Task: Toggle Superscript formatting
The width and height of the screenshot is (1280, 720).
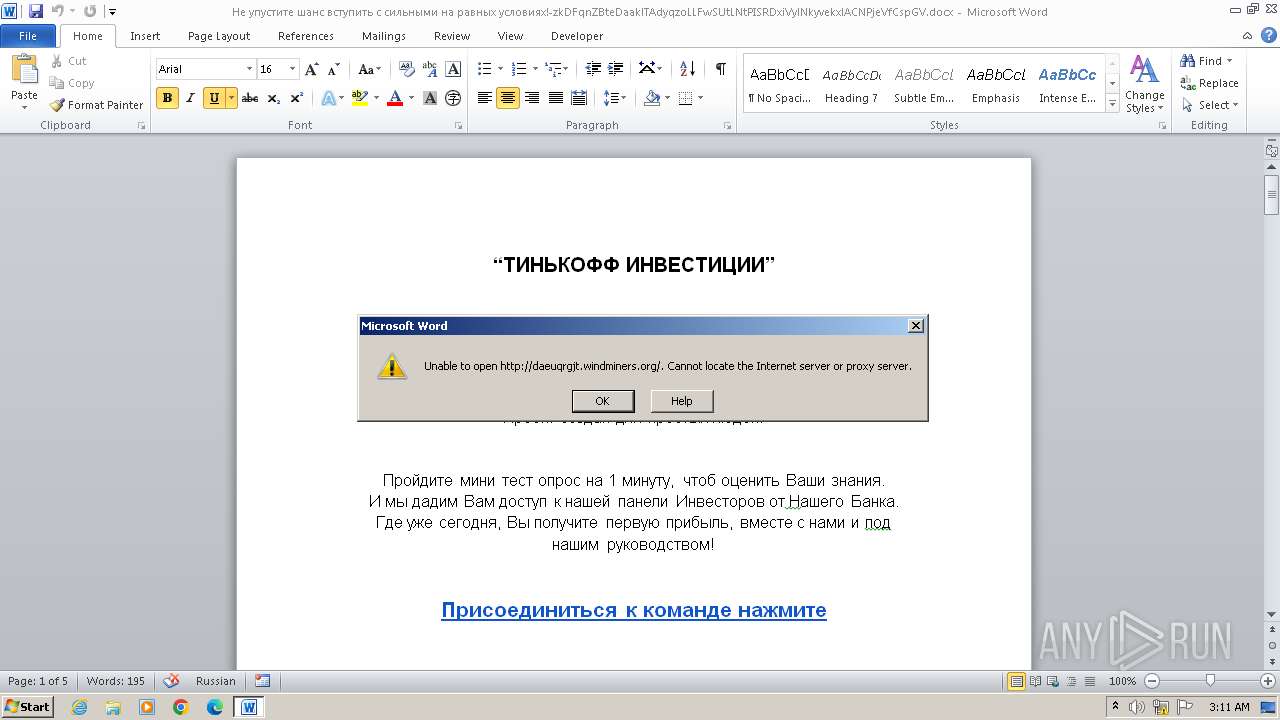Action: [296, 98]
